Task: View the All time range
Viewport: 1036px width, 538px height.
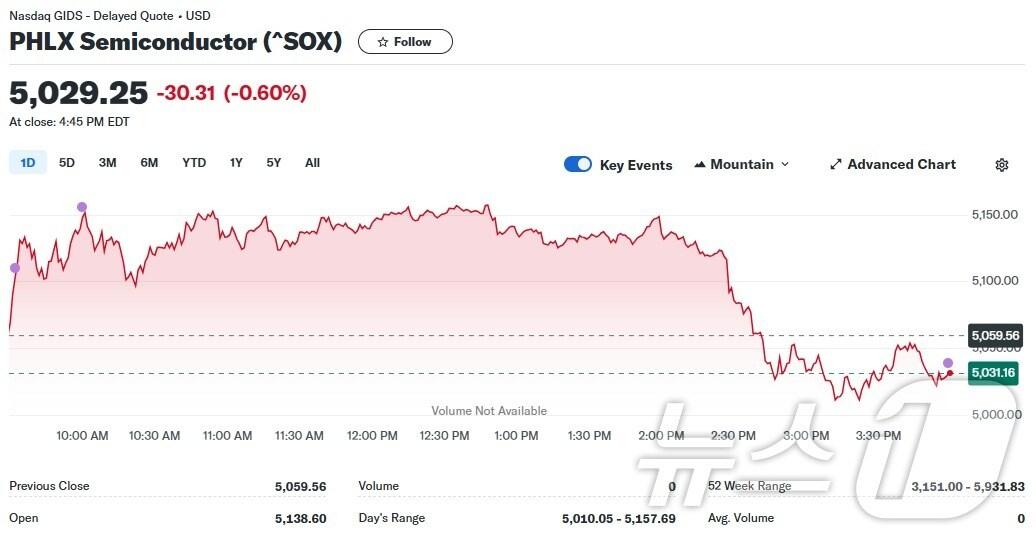Action: [x=312, y=163]
